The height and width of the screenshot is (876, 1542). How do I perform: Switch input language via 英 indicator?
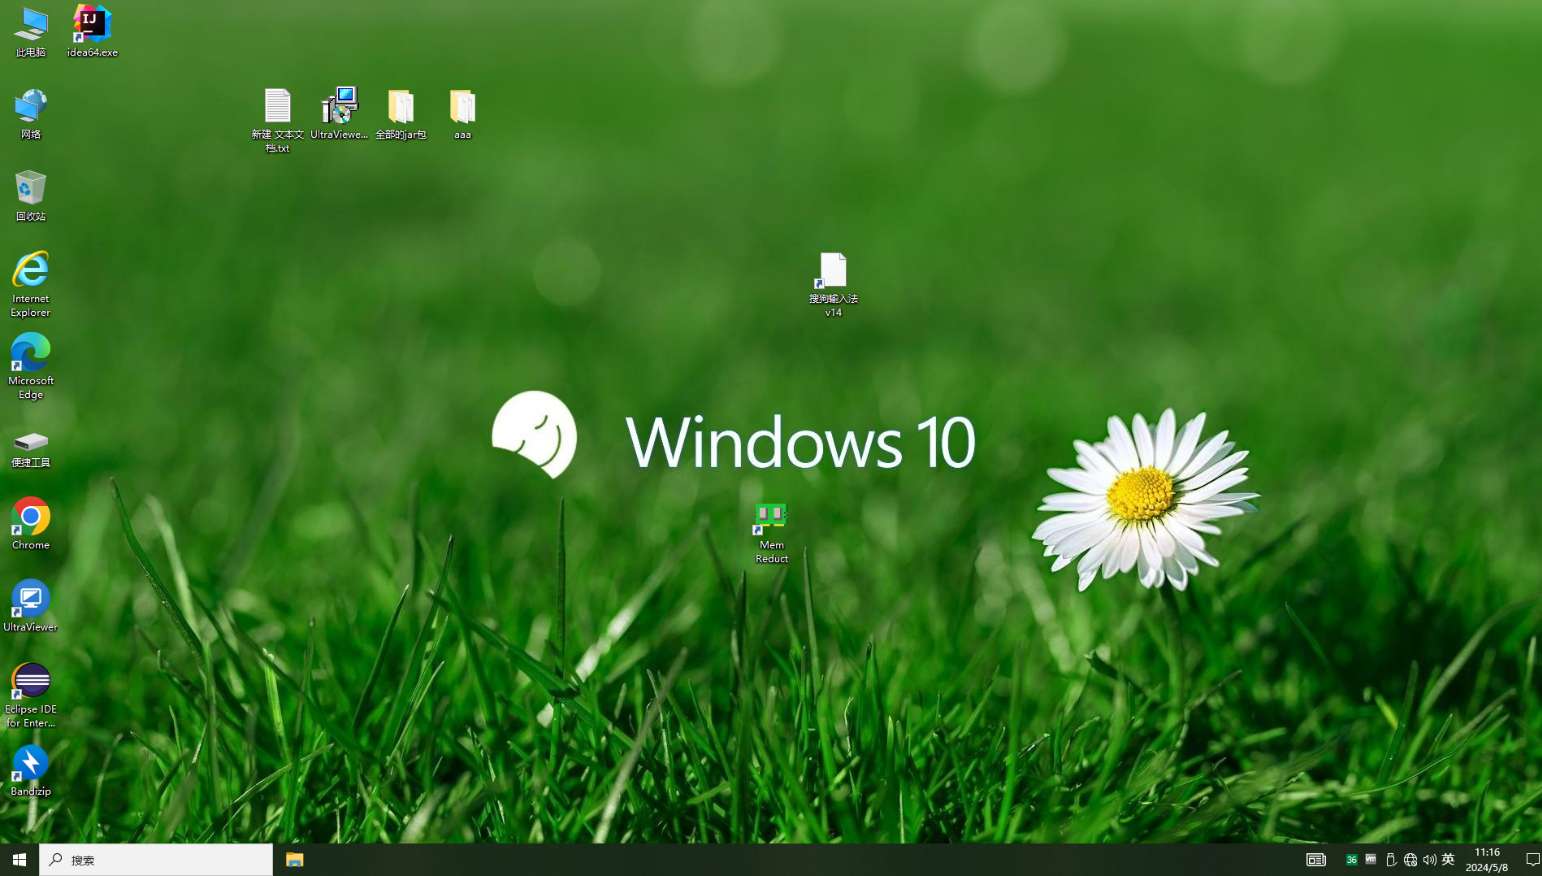pos(1448,860)
